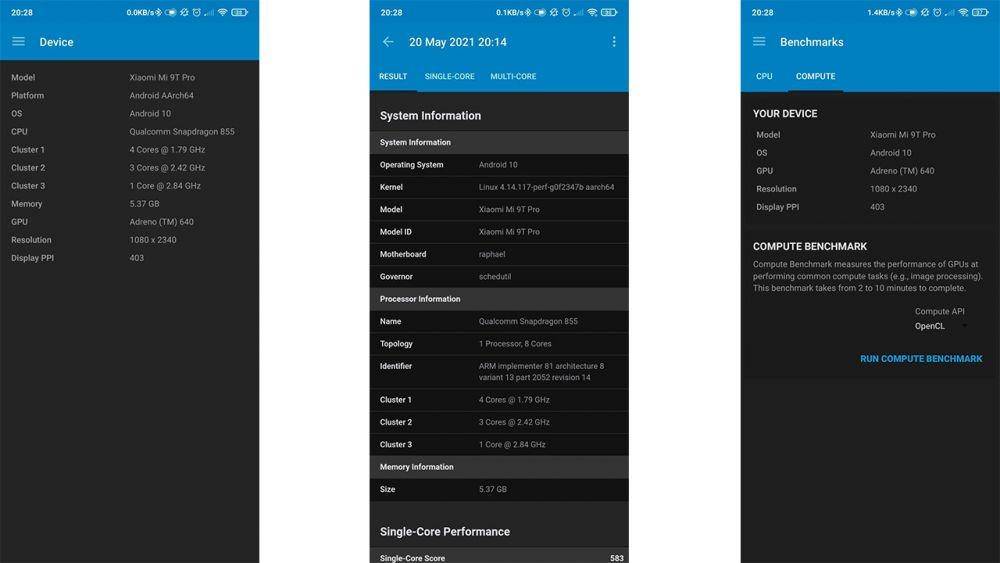This screenshot has width=1000, height=563.
Task: Tap Bluetooth icon in results screen status bar
Action: (528, 12)
